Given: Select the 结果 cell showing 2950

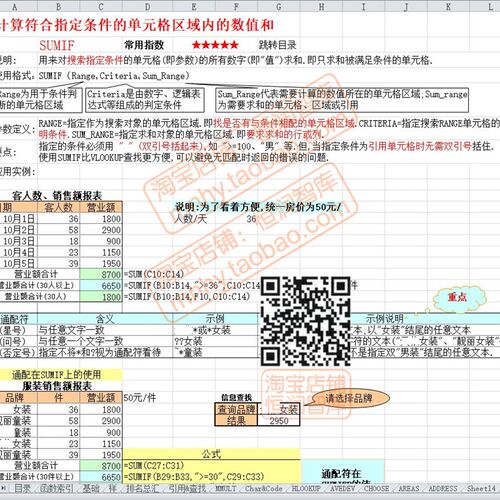Looking at the screenshot, I should click(279, 421).
